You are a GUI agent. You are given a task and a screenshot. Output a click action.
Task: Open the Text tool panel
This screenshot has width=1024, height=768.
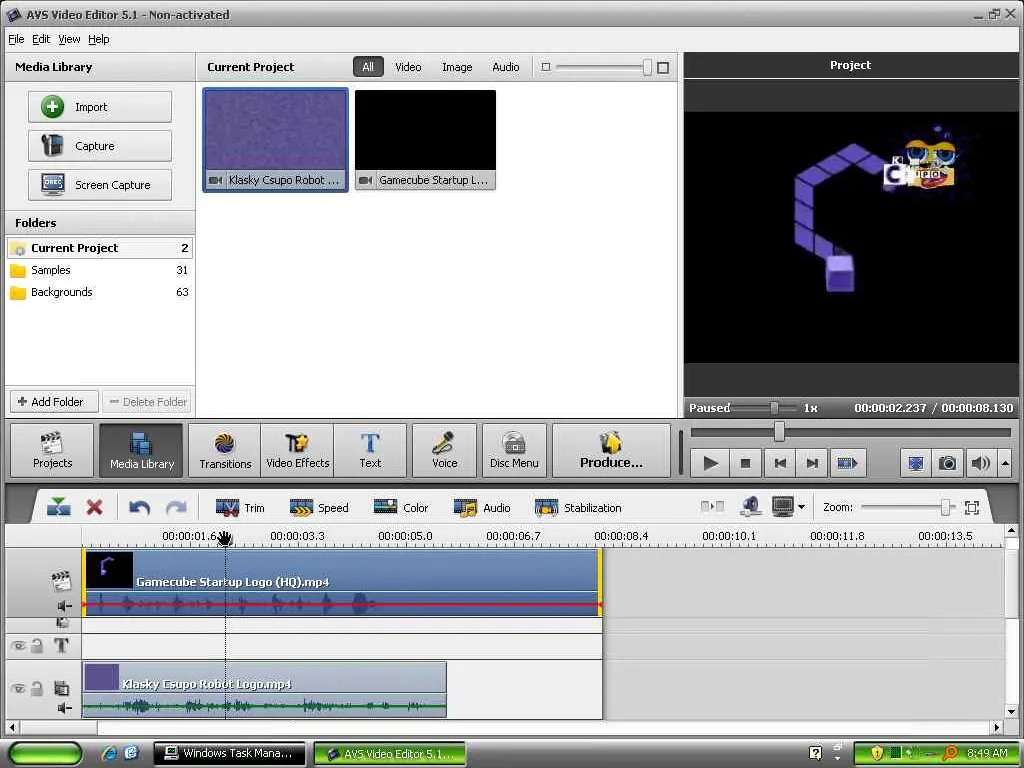point(370,451)
